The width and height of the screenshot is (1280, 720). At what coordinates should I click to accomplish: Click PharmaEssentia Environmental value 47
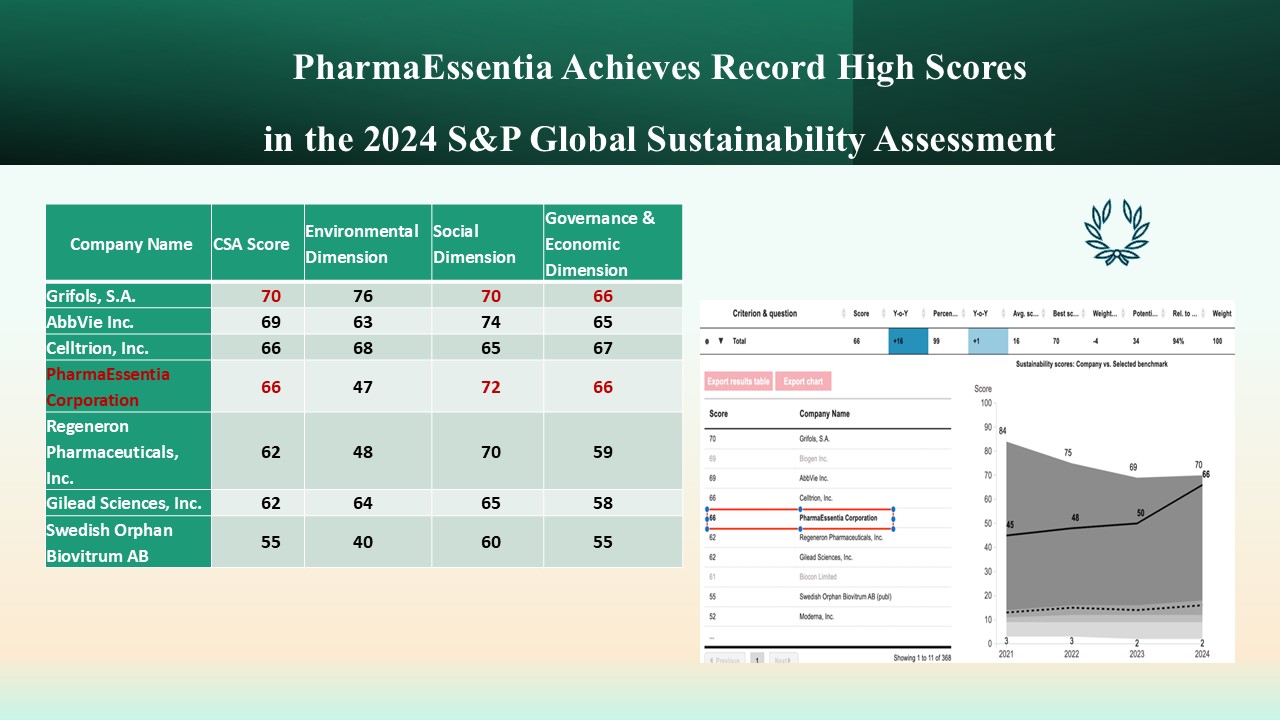363,387
